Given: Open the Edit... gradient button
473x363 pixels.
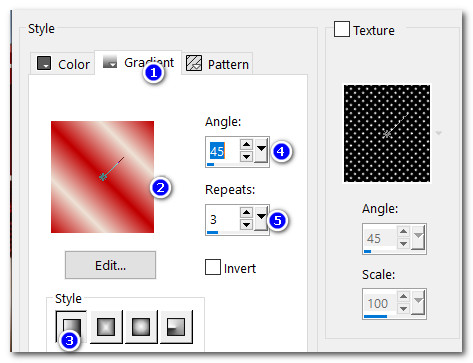Looking at the screenshot, I should point(110,265).
